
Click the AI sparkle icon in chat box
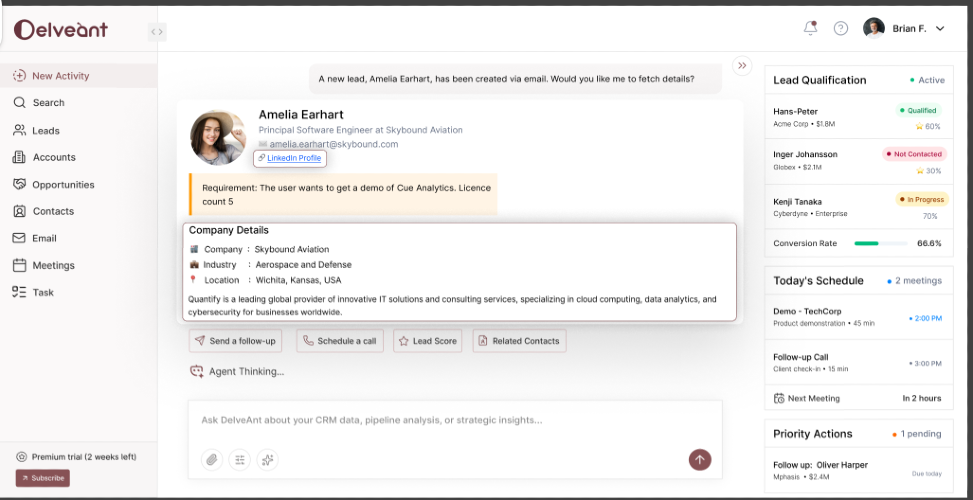tap(267, 460)
